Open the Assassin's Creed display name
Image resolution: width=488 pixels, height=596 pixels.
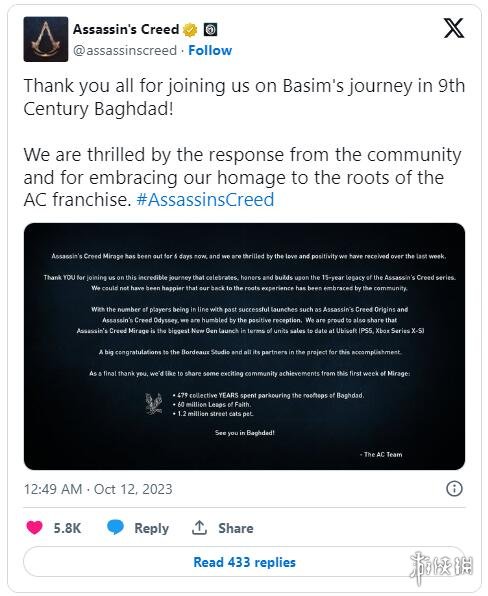click(x=126, y=29)
